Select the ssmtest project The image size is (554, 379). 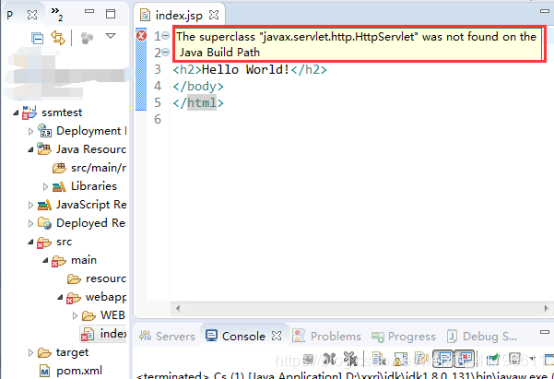click(61, 112)
